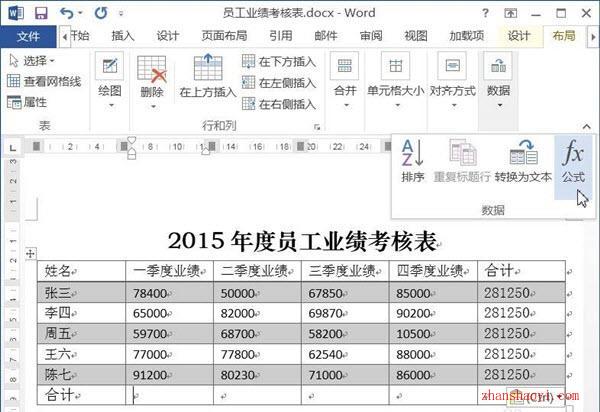Image resolution: width=600 pixels, height=412 pixels.
Task: Toggle 查看网格线 View Gridlines
Action: [x=44, y=81]
